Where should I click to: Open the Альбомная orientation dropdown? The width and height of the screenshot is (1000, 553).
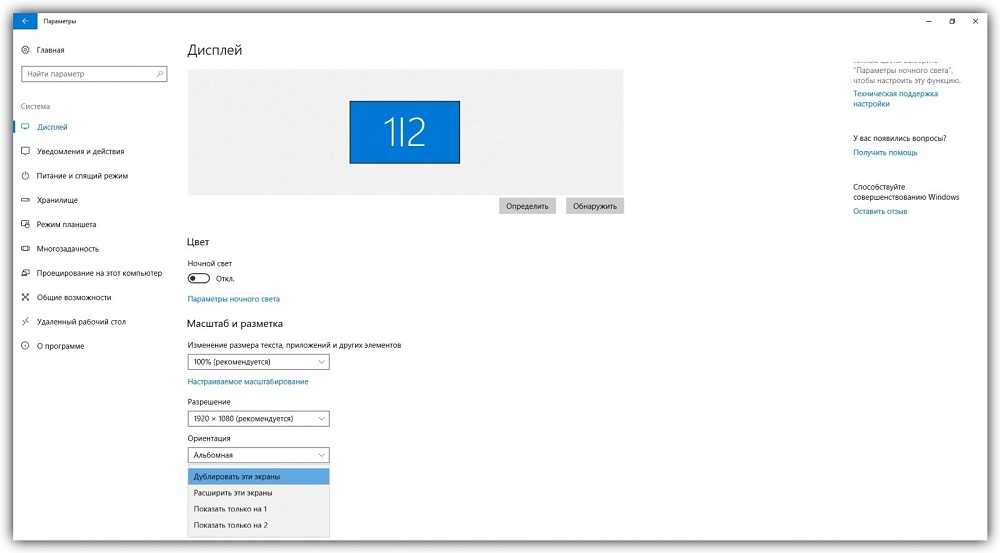tap(258, 455)
